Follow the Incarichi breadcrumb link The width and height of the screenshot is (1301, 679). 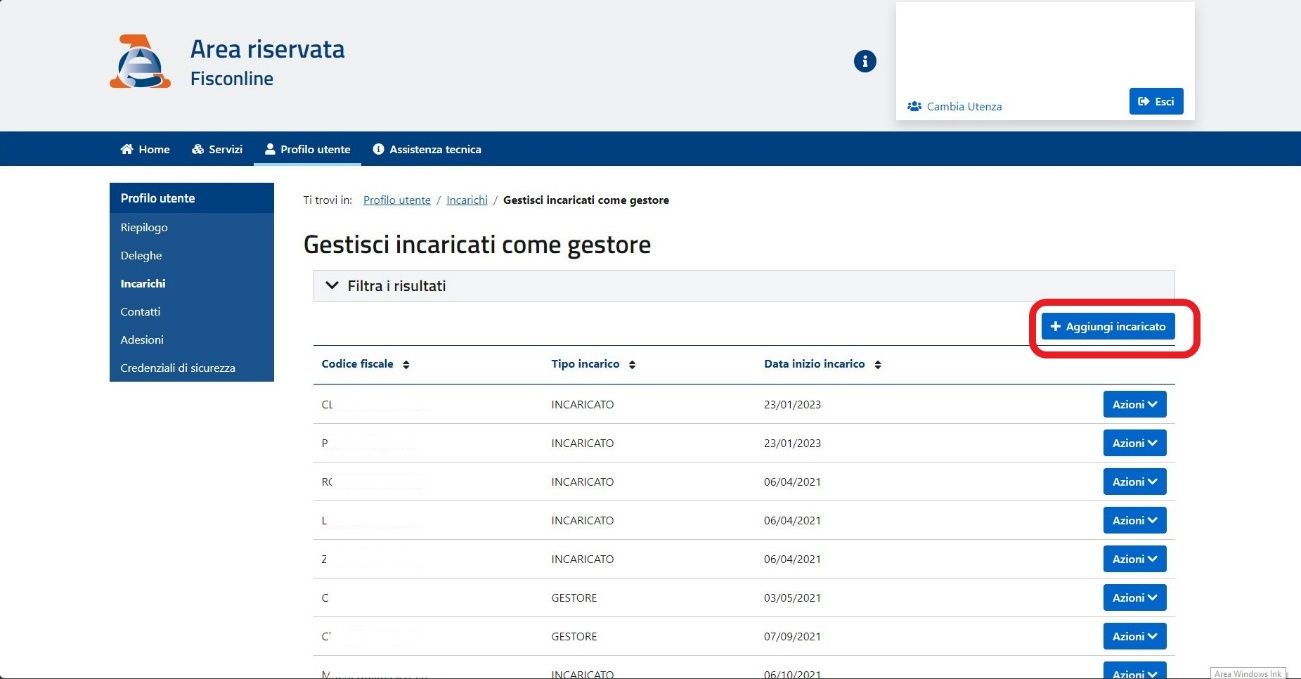(x=467, y=200)
